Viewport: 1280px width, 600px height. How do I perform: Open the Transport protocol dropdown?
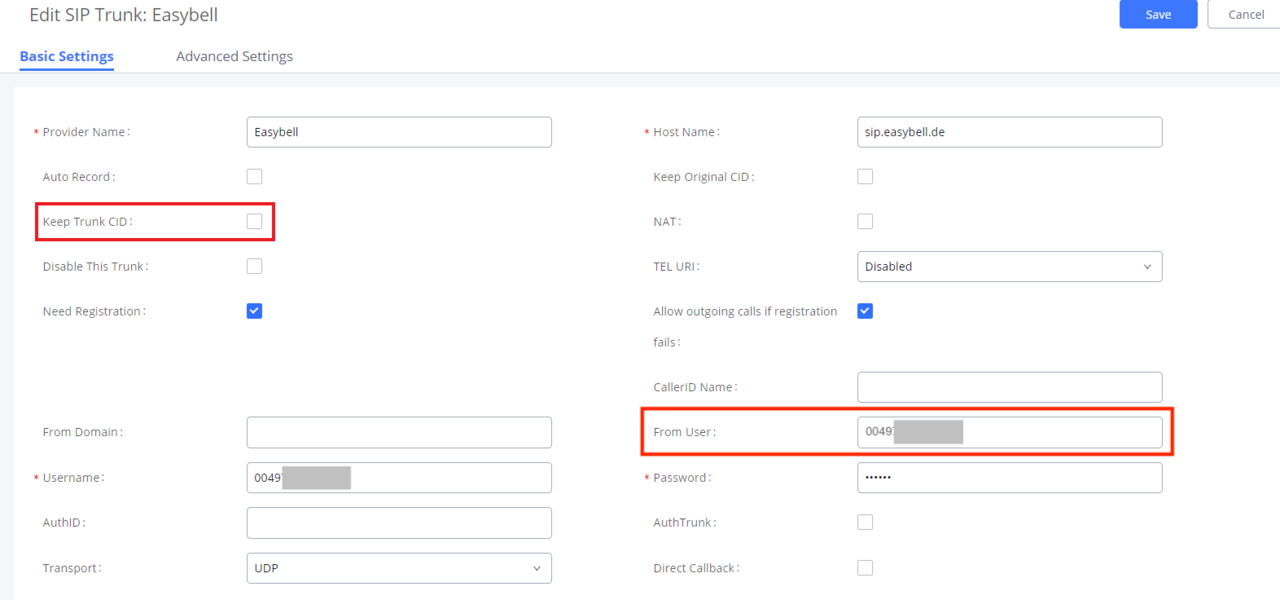coord(399,567)
